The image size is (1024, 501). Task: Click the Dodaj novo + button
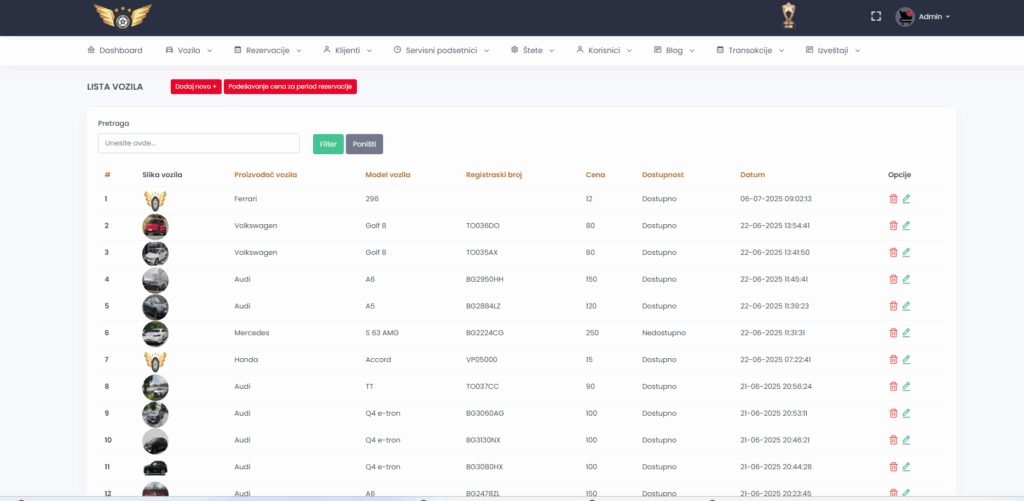(196, 87)
